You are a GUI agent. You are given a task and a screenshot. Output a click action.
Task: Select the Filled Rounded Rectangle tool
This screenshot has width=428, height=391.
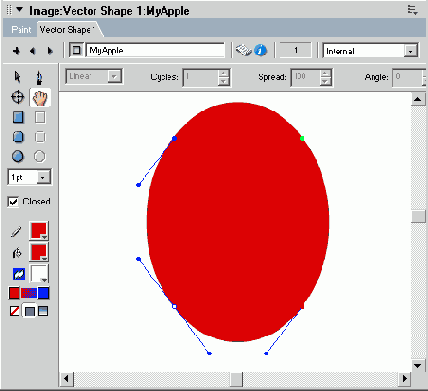(18, 137)
